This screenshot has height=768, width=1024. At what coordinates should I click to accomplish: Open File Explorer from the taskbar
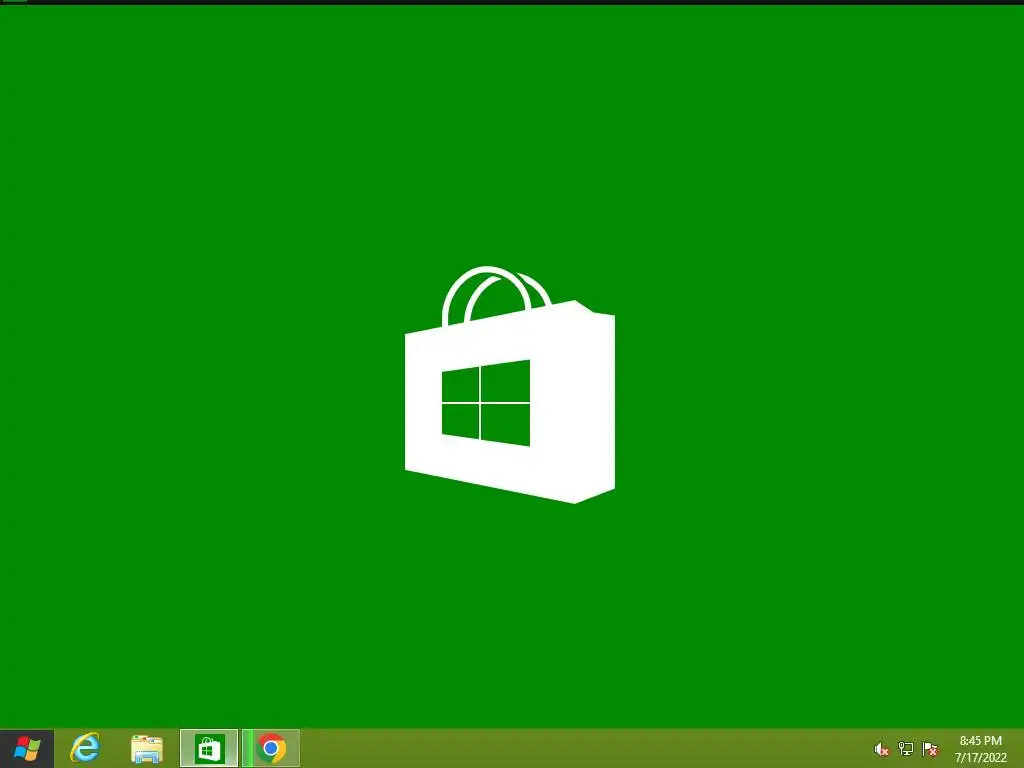pos(147,749)
